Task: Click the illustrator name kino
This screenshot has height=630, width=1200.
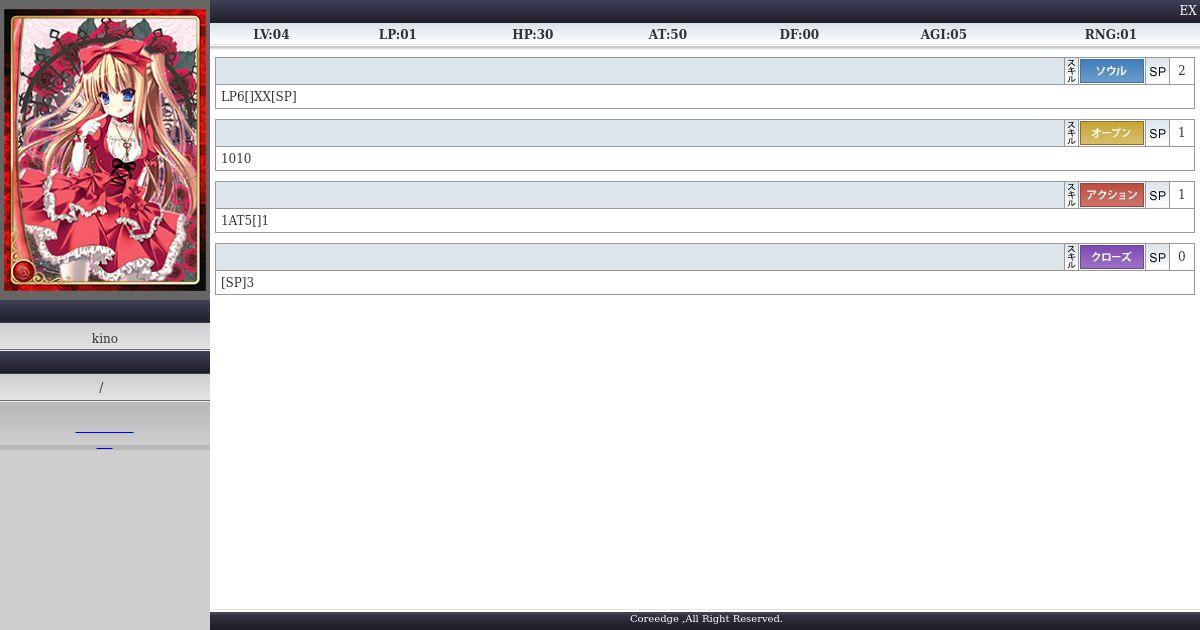Action: (105, 338)
